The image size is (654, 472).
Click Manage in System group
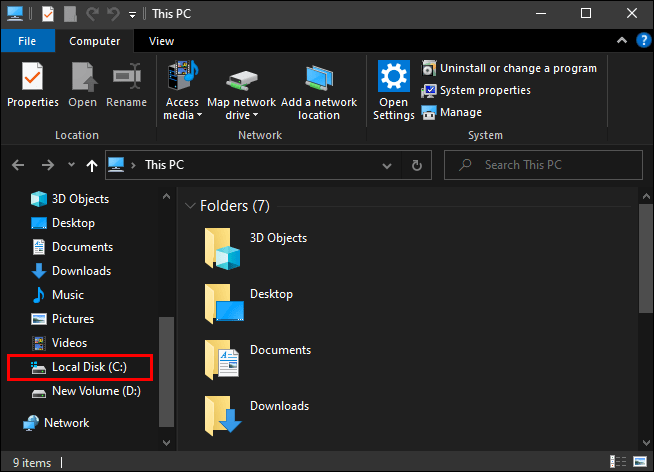tap(451, 112)
